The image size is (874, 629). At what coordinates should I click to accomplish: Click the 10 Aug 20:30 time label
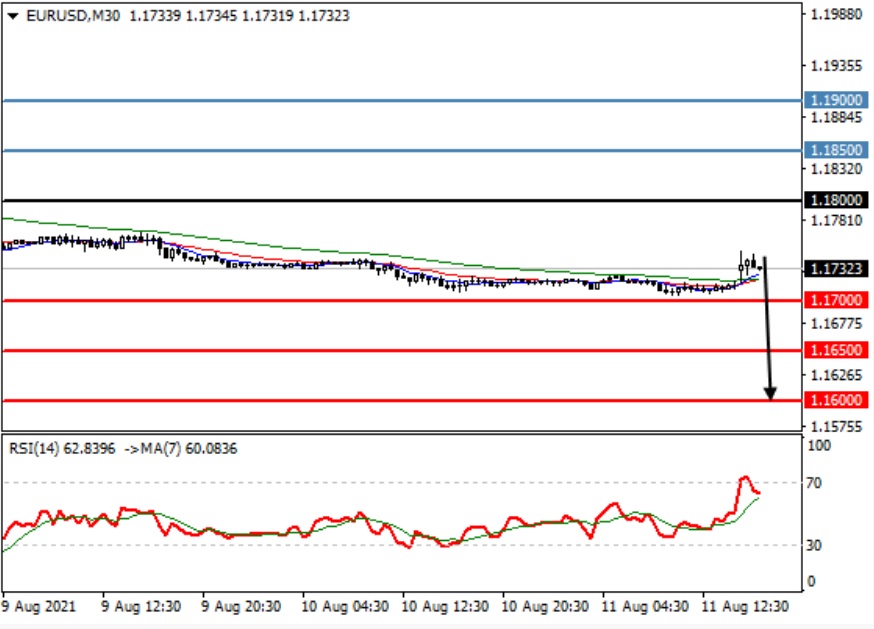(545, 606)
